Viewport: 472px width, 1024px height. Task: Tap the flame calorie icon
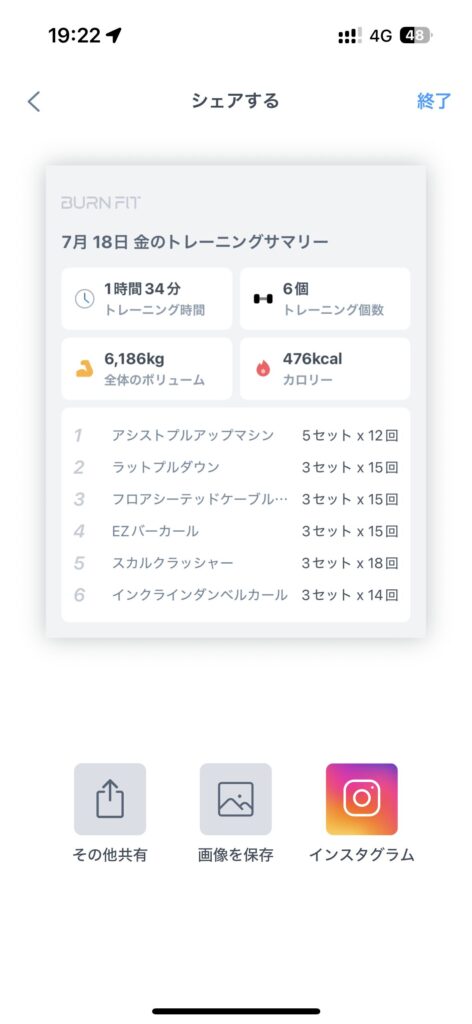263,369
